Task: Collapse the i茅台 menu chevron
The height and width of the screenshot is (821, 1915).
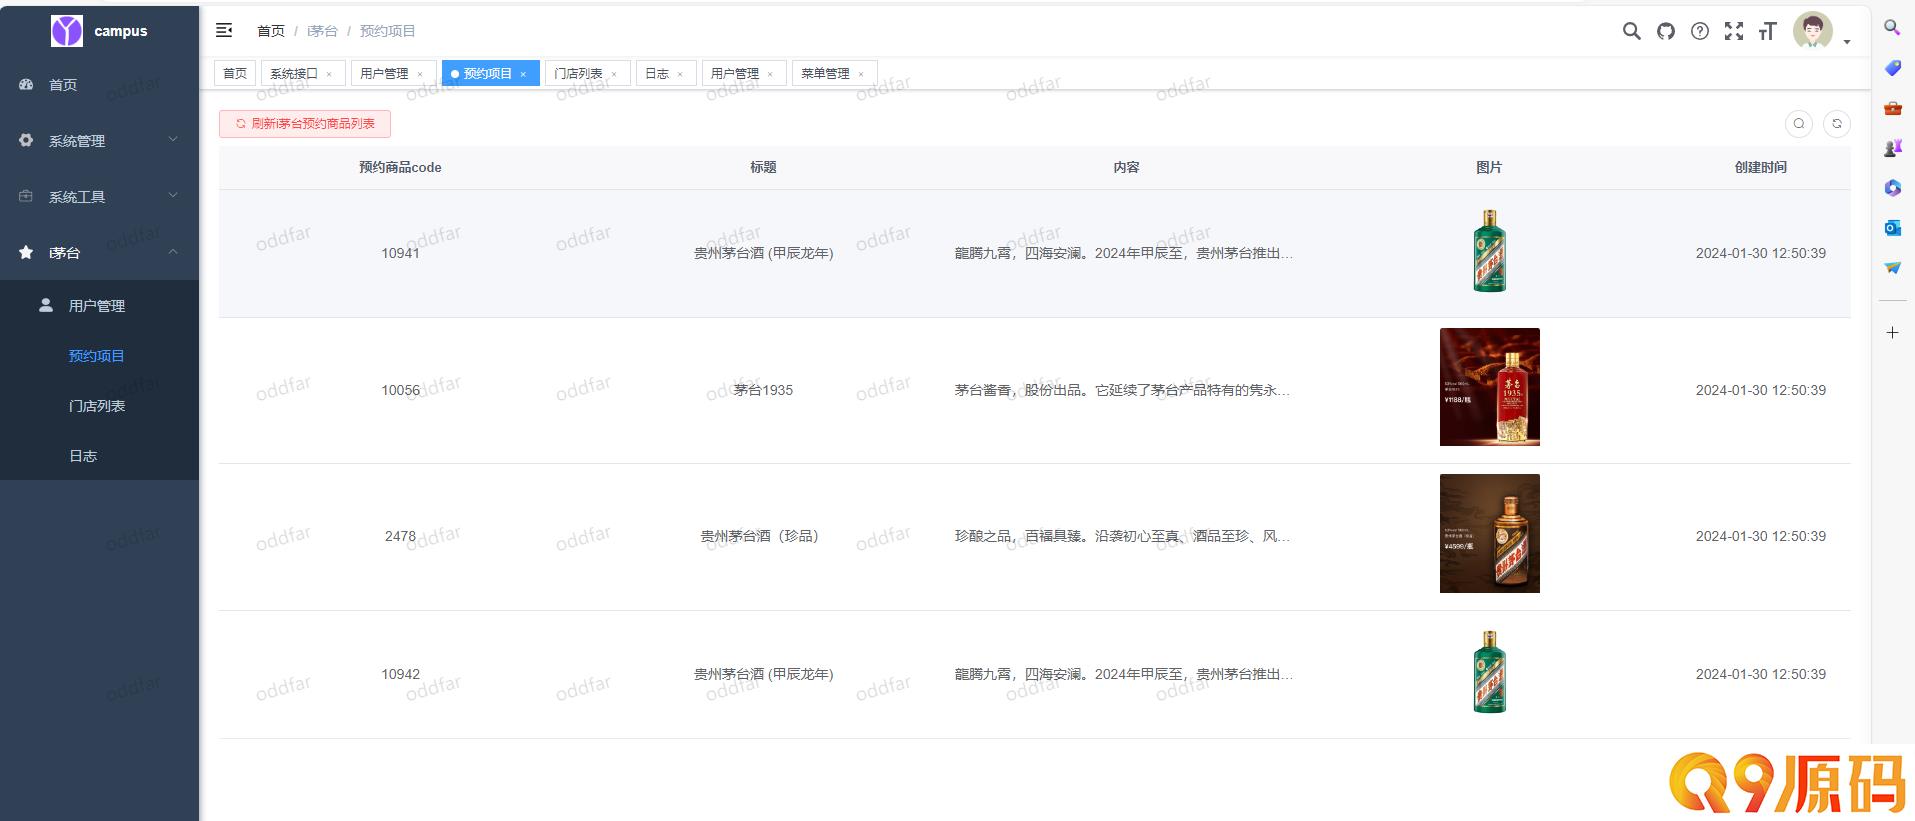Action: coord(173,252)
